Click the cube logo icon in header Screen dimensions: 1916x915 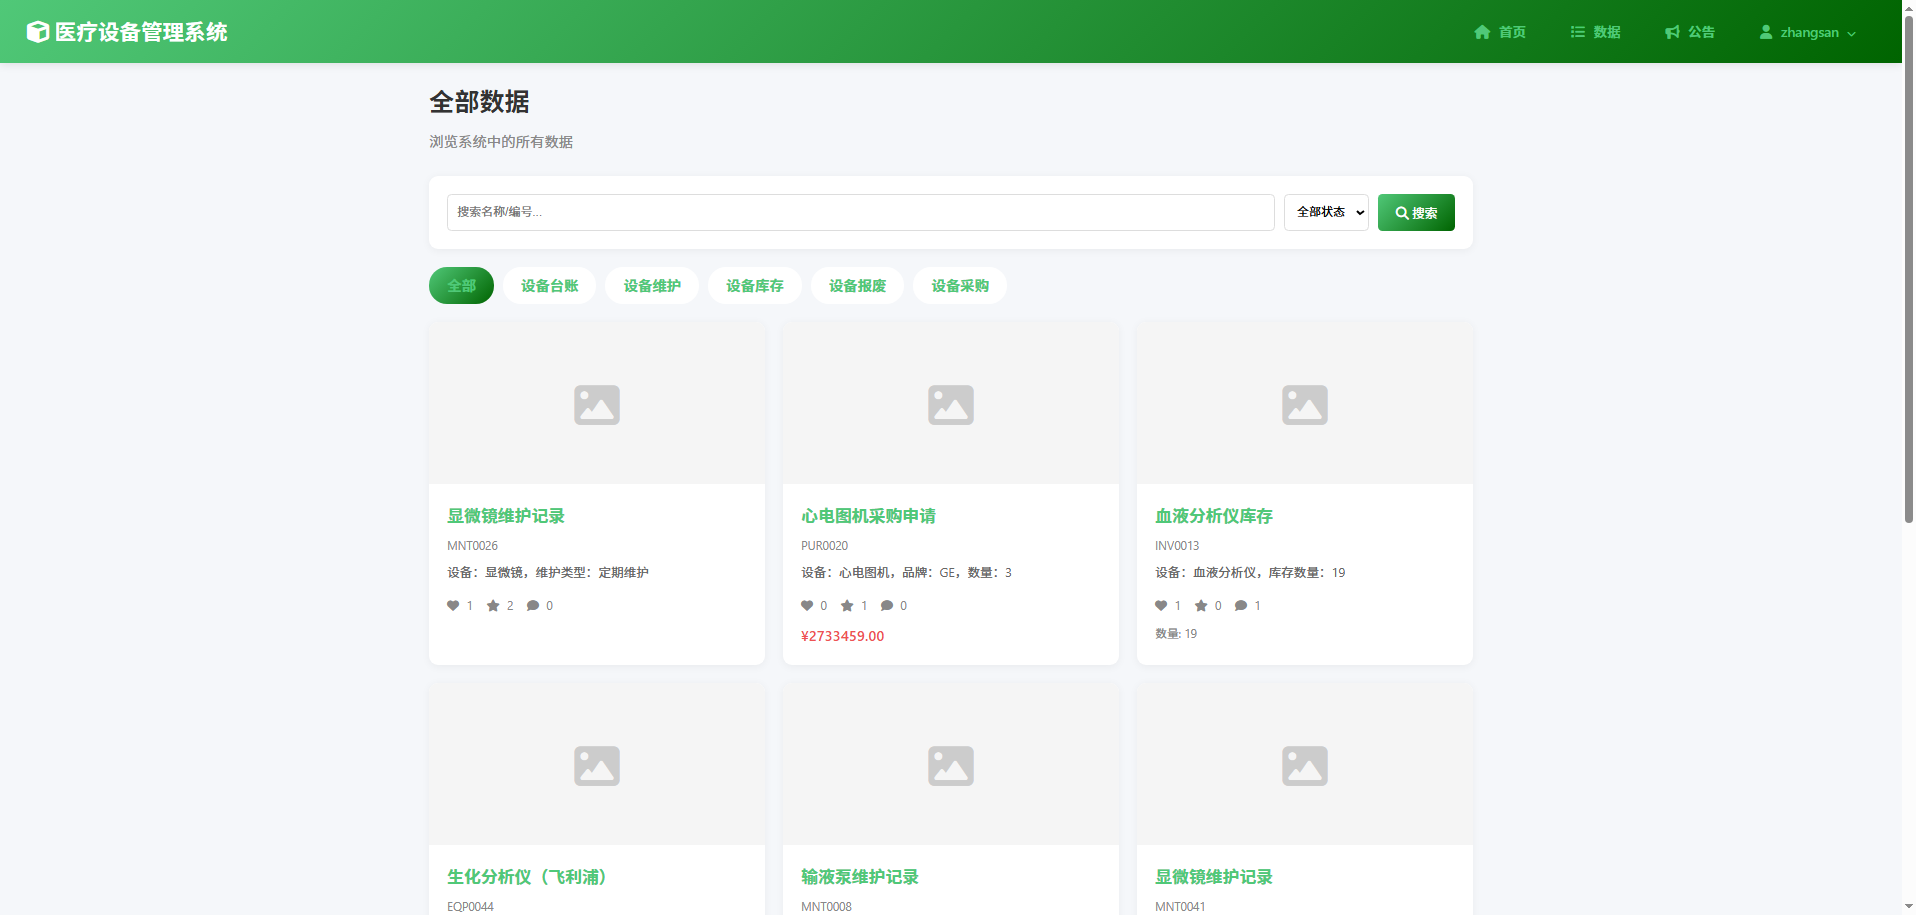click(x=37, y=32)
